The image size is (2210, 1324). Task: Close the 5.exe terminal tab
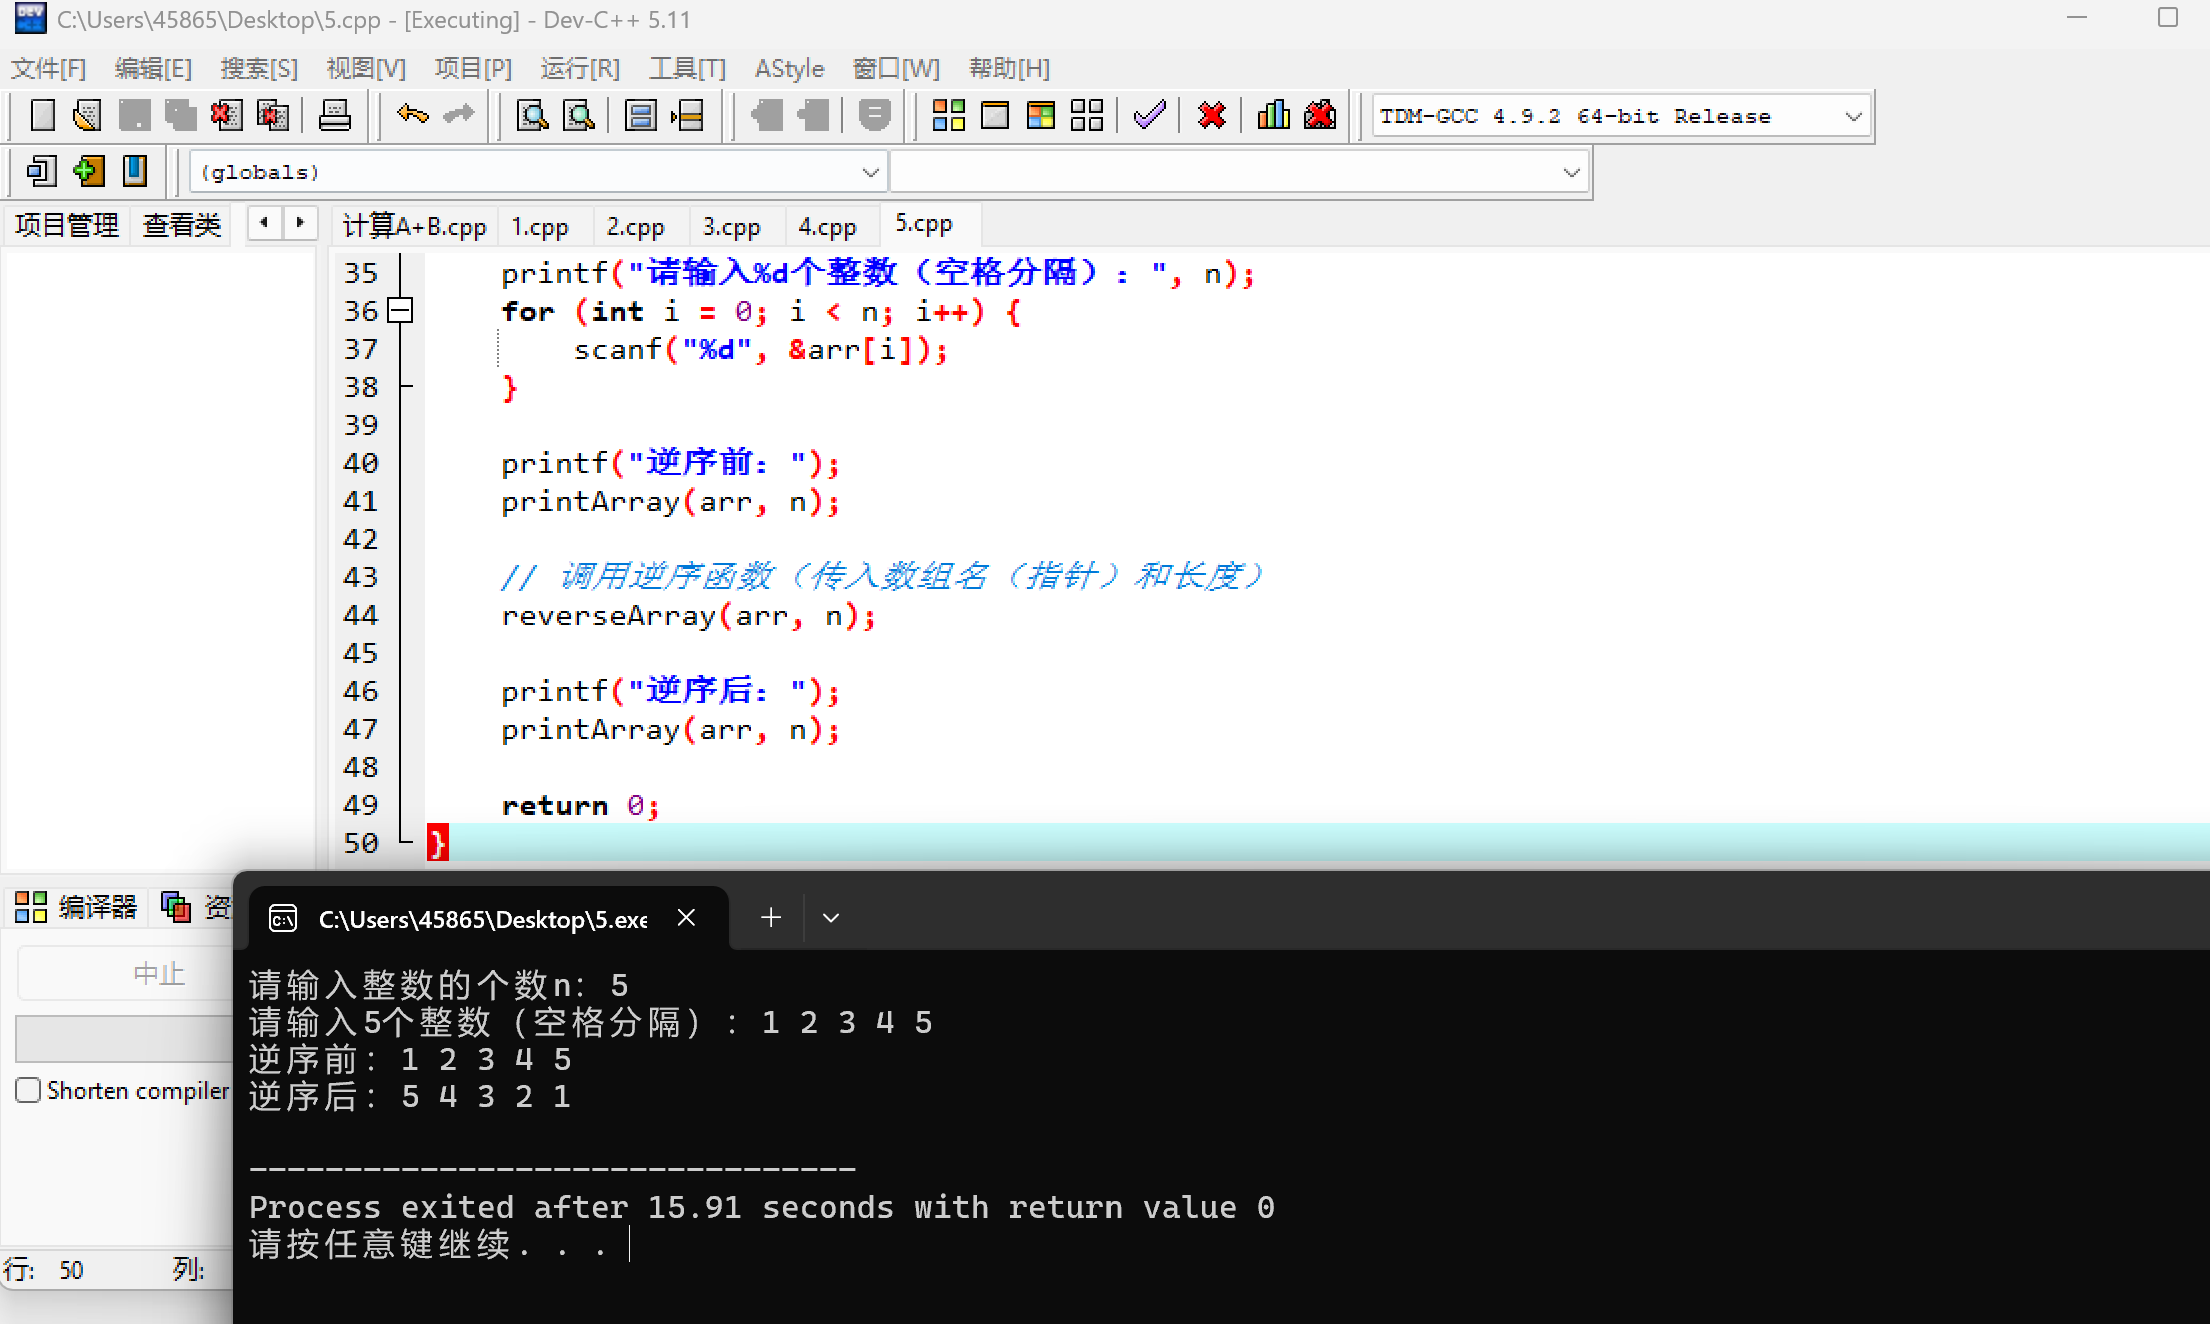[x=686, y=918]
